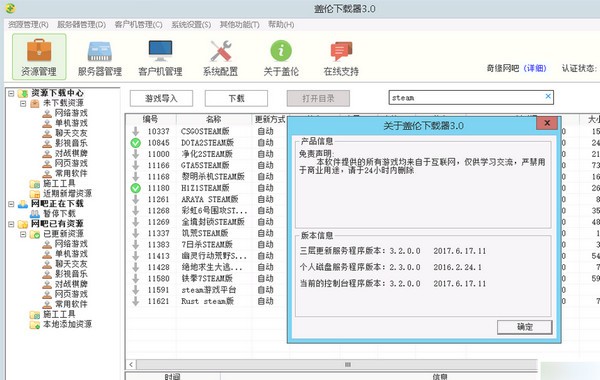The image size is (600, 380).
Task: Click the scrollbar left arrow under list
Action: (131, 364)
